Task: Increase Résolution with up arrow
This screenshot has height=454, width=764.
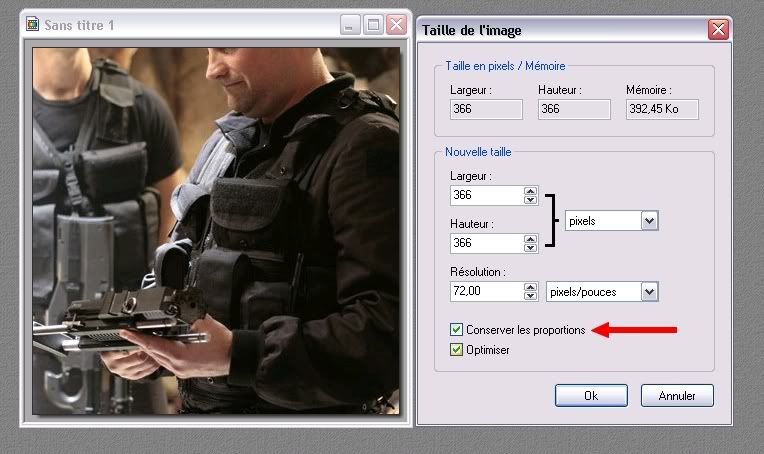Action: pos(531,287)
